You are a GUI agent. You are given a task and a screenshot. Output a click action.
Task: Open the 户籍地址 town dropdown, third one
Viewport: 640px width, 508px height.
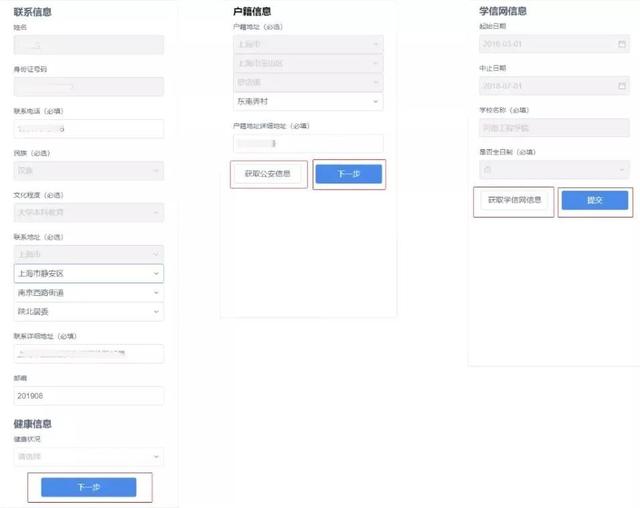click(308, 82)
